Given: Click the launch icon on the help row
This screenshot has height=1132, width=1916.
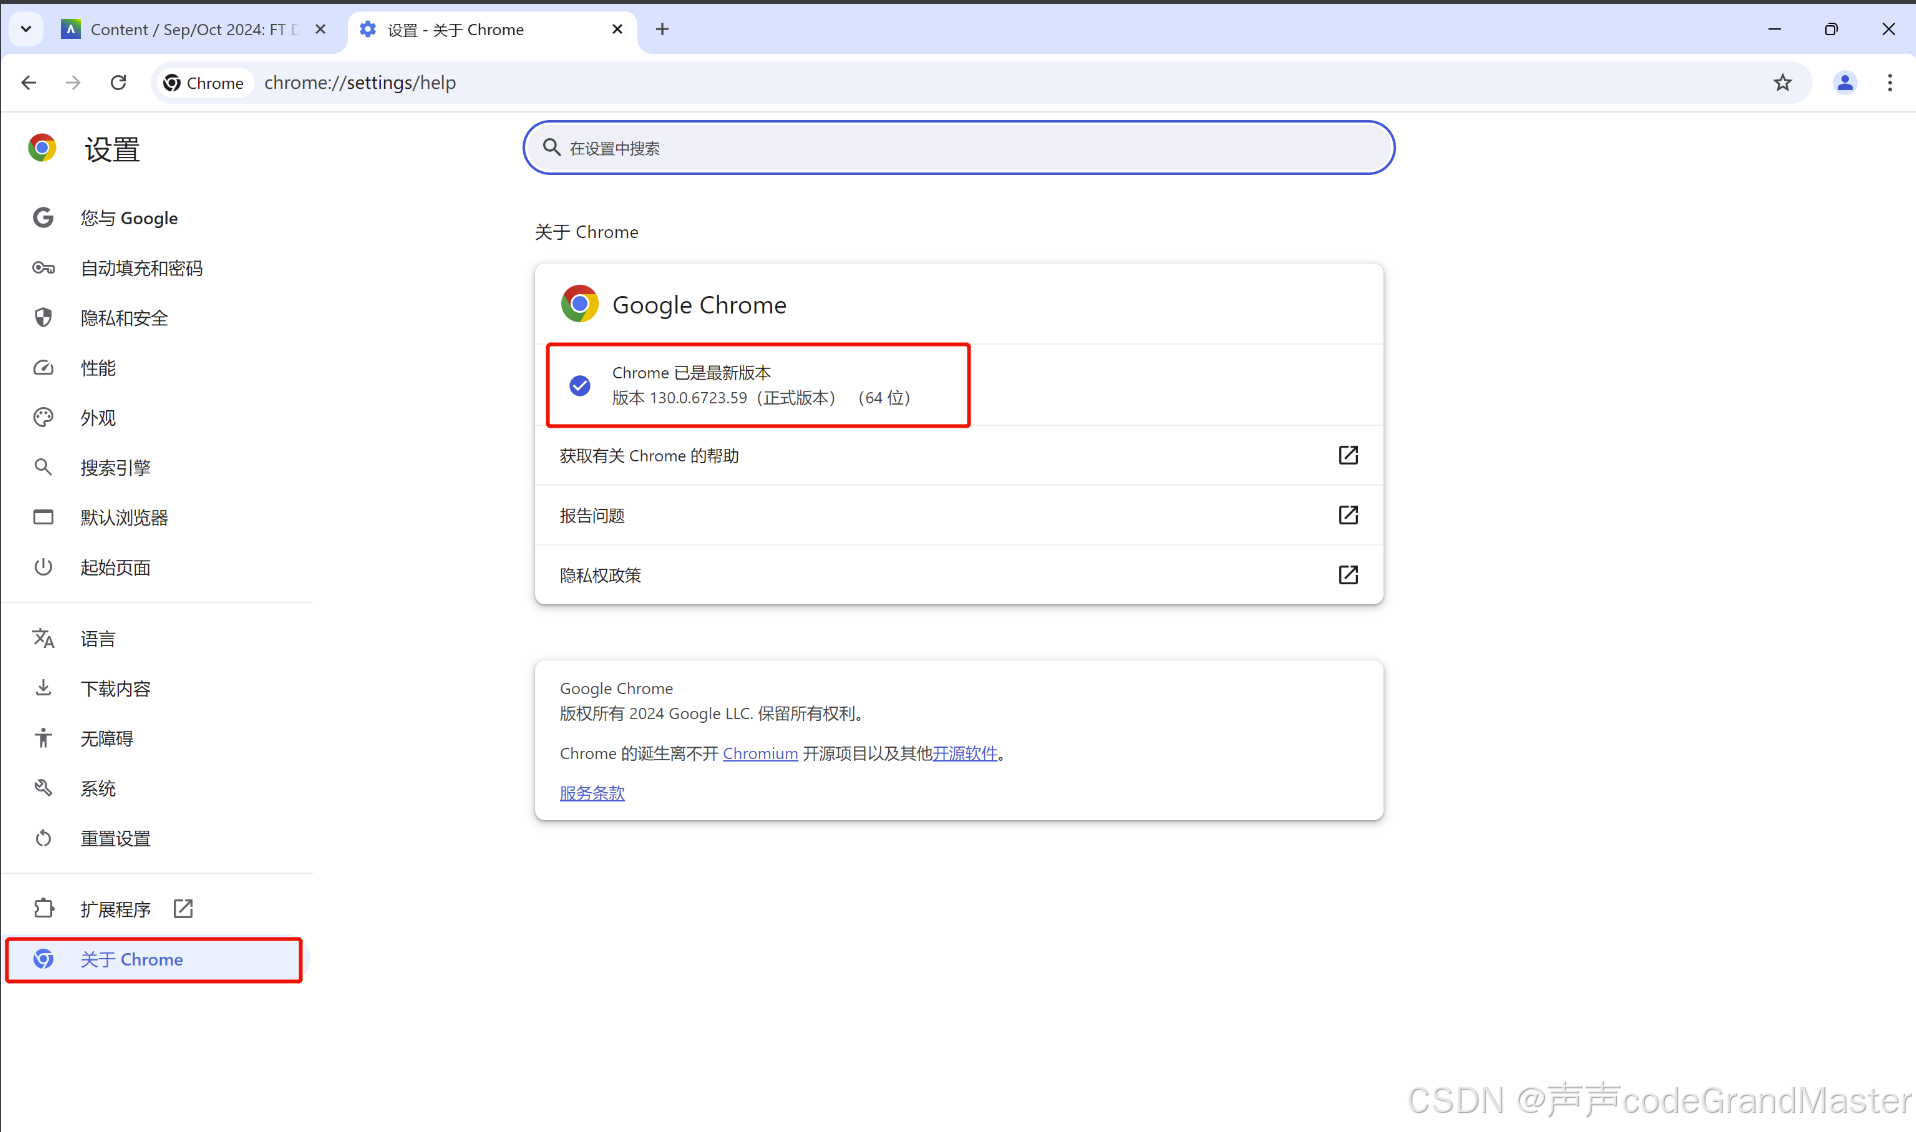Looking at the screenshot, I should (x=1348, y=455).
